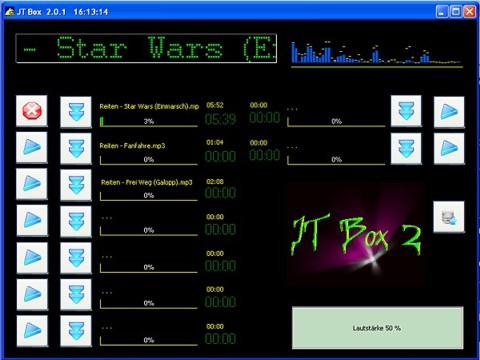Click the scrolling Star Wars title display
This screenshot has height=360, width=480.
click(146, 48)
